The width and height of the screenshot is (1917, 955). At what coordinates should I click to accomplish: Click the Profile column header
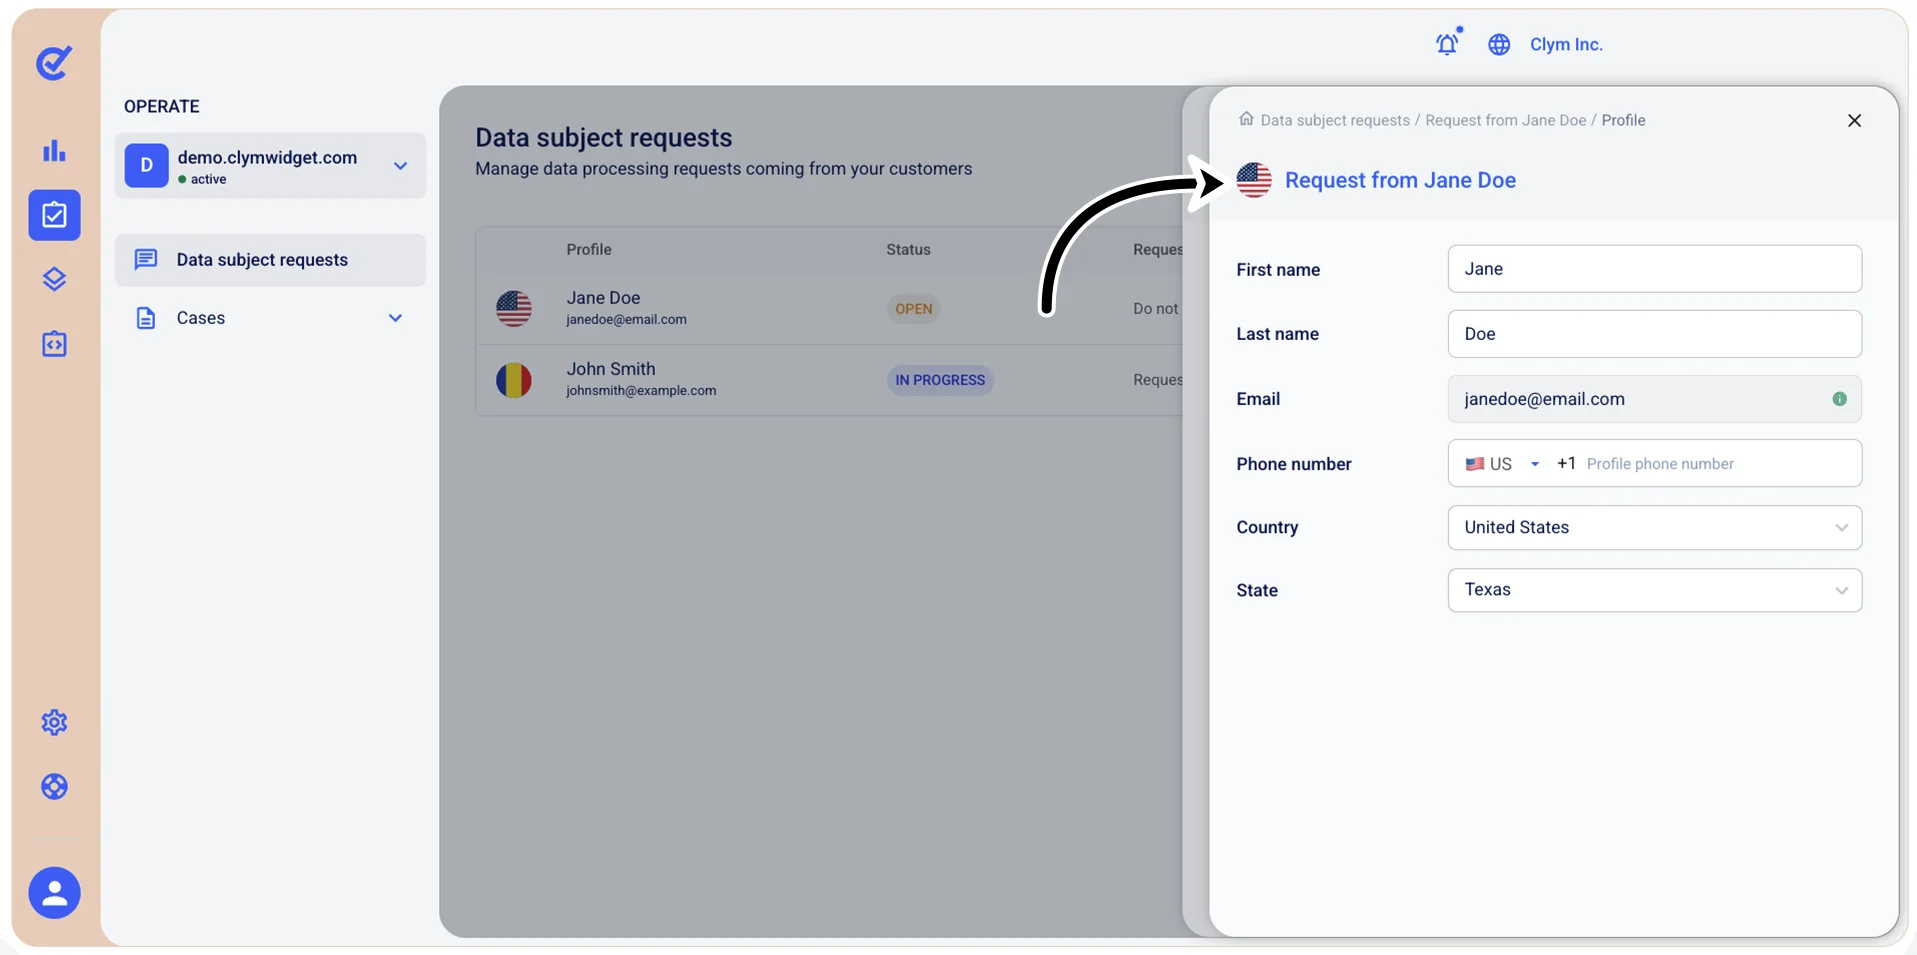coord(589,250)
